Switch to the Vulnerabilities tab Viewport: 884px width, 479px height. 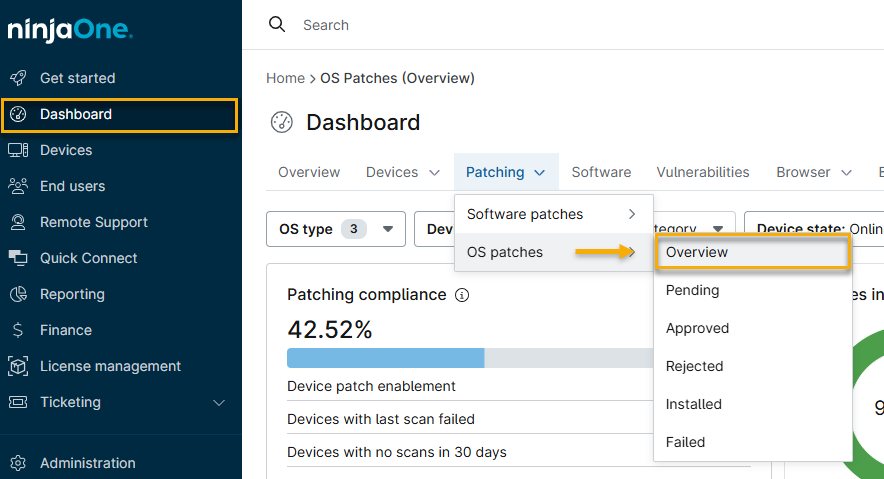(x=702, y=172)
